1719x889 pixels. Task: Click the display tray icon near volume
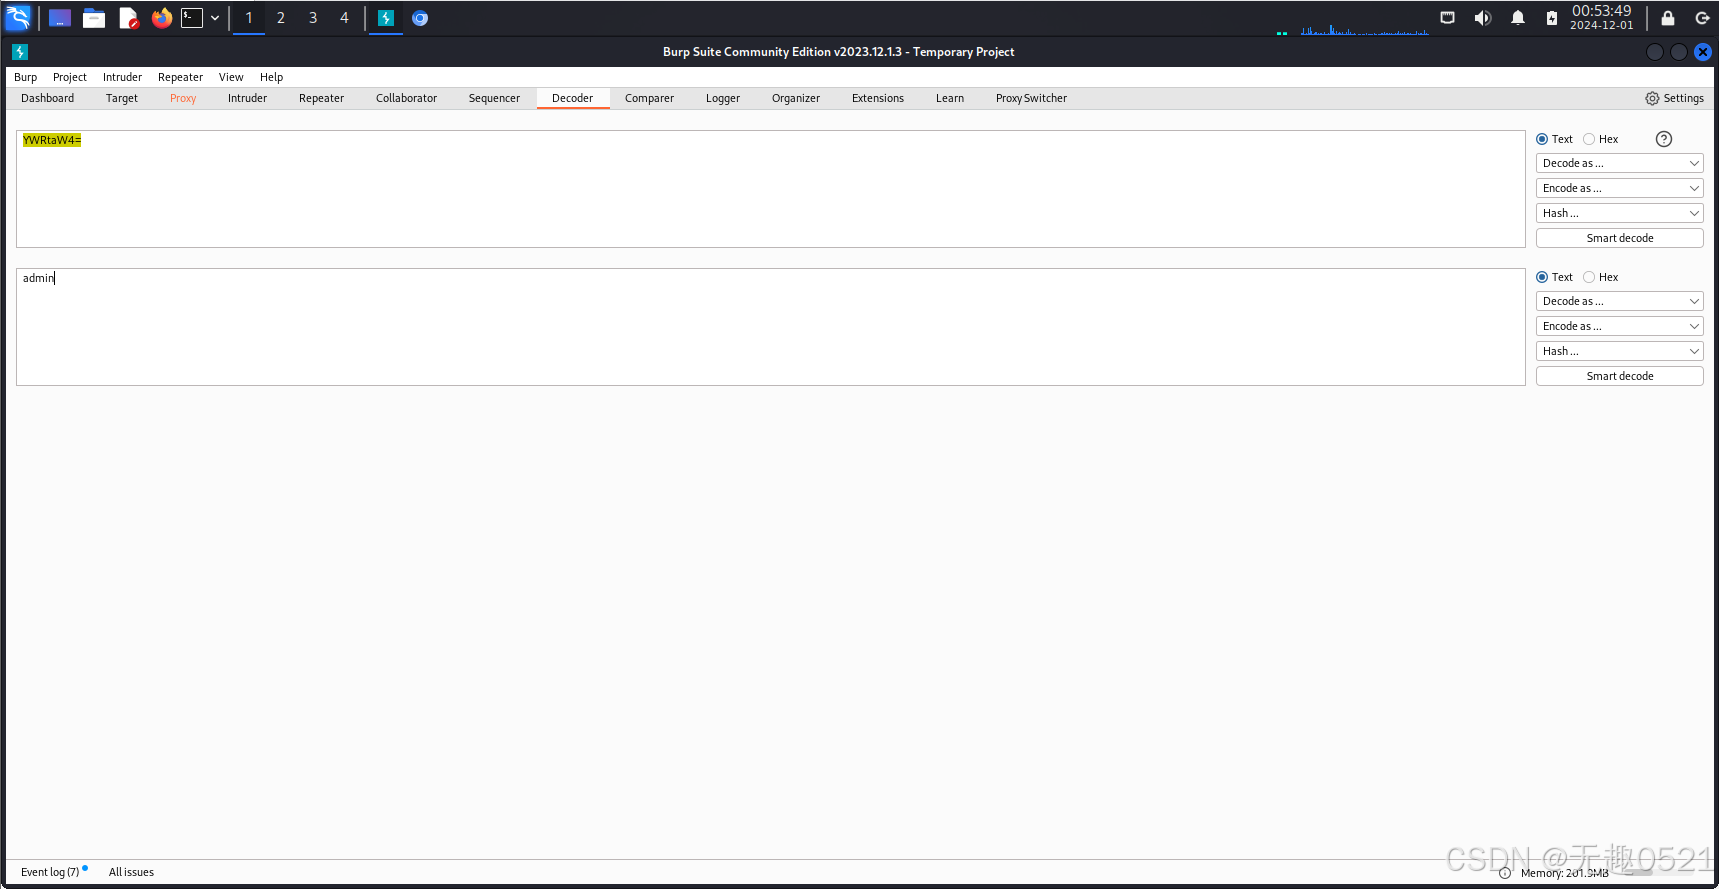pyautogui.click(x=1447, y=18)
